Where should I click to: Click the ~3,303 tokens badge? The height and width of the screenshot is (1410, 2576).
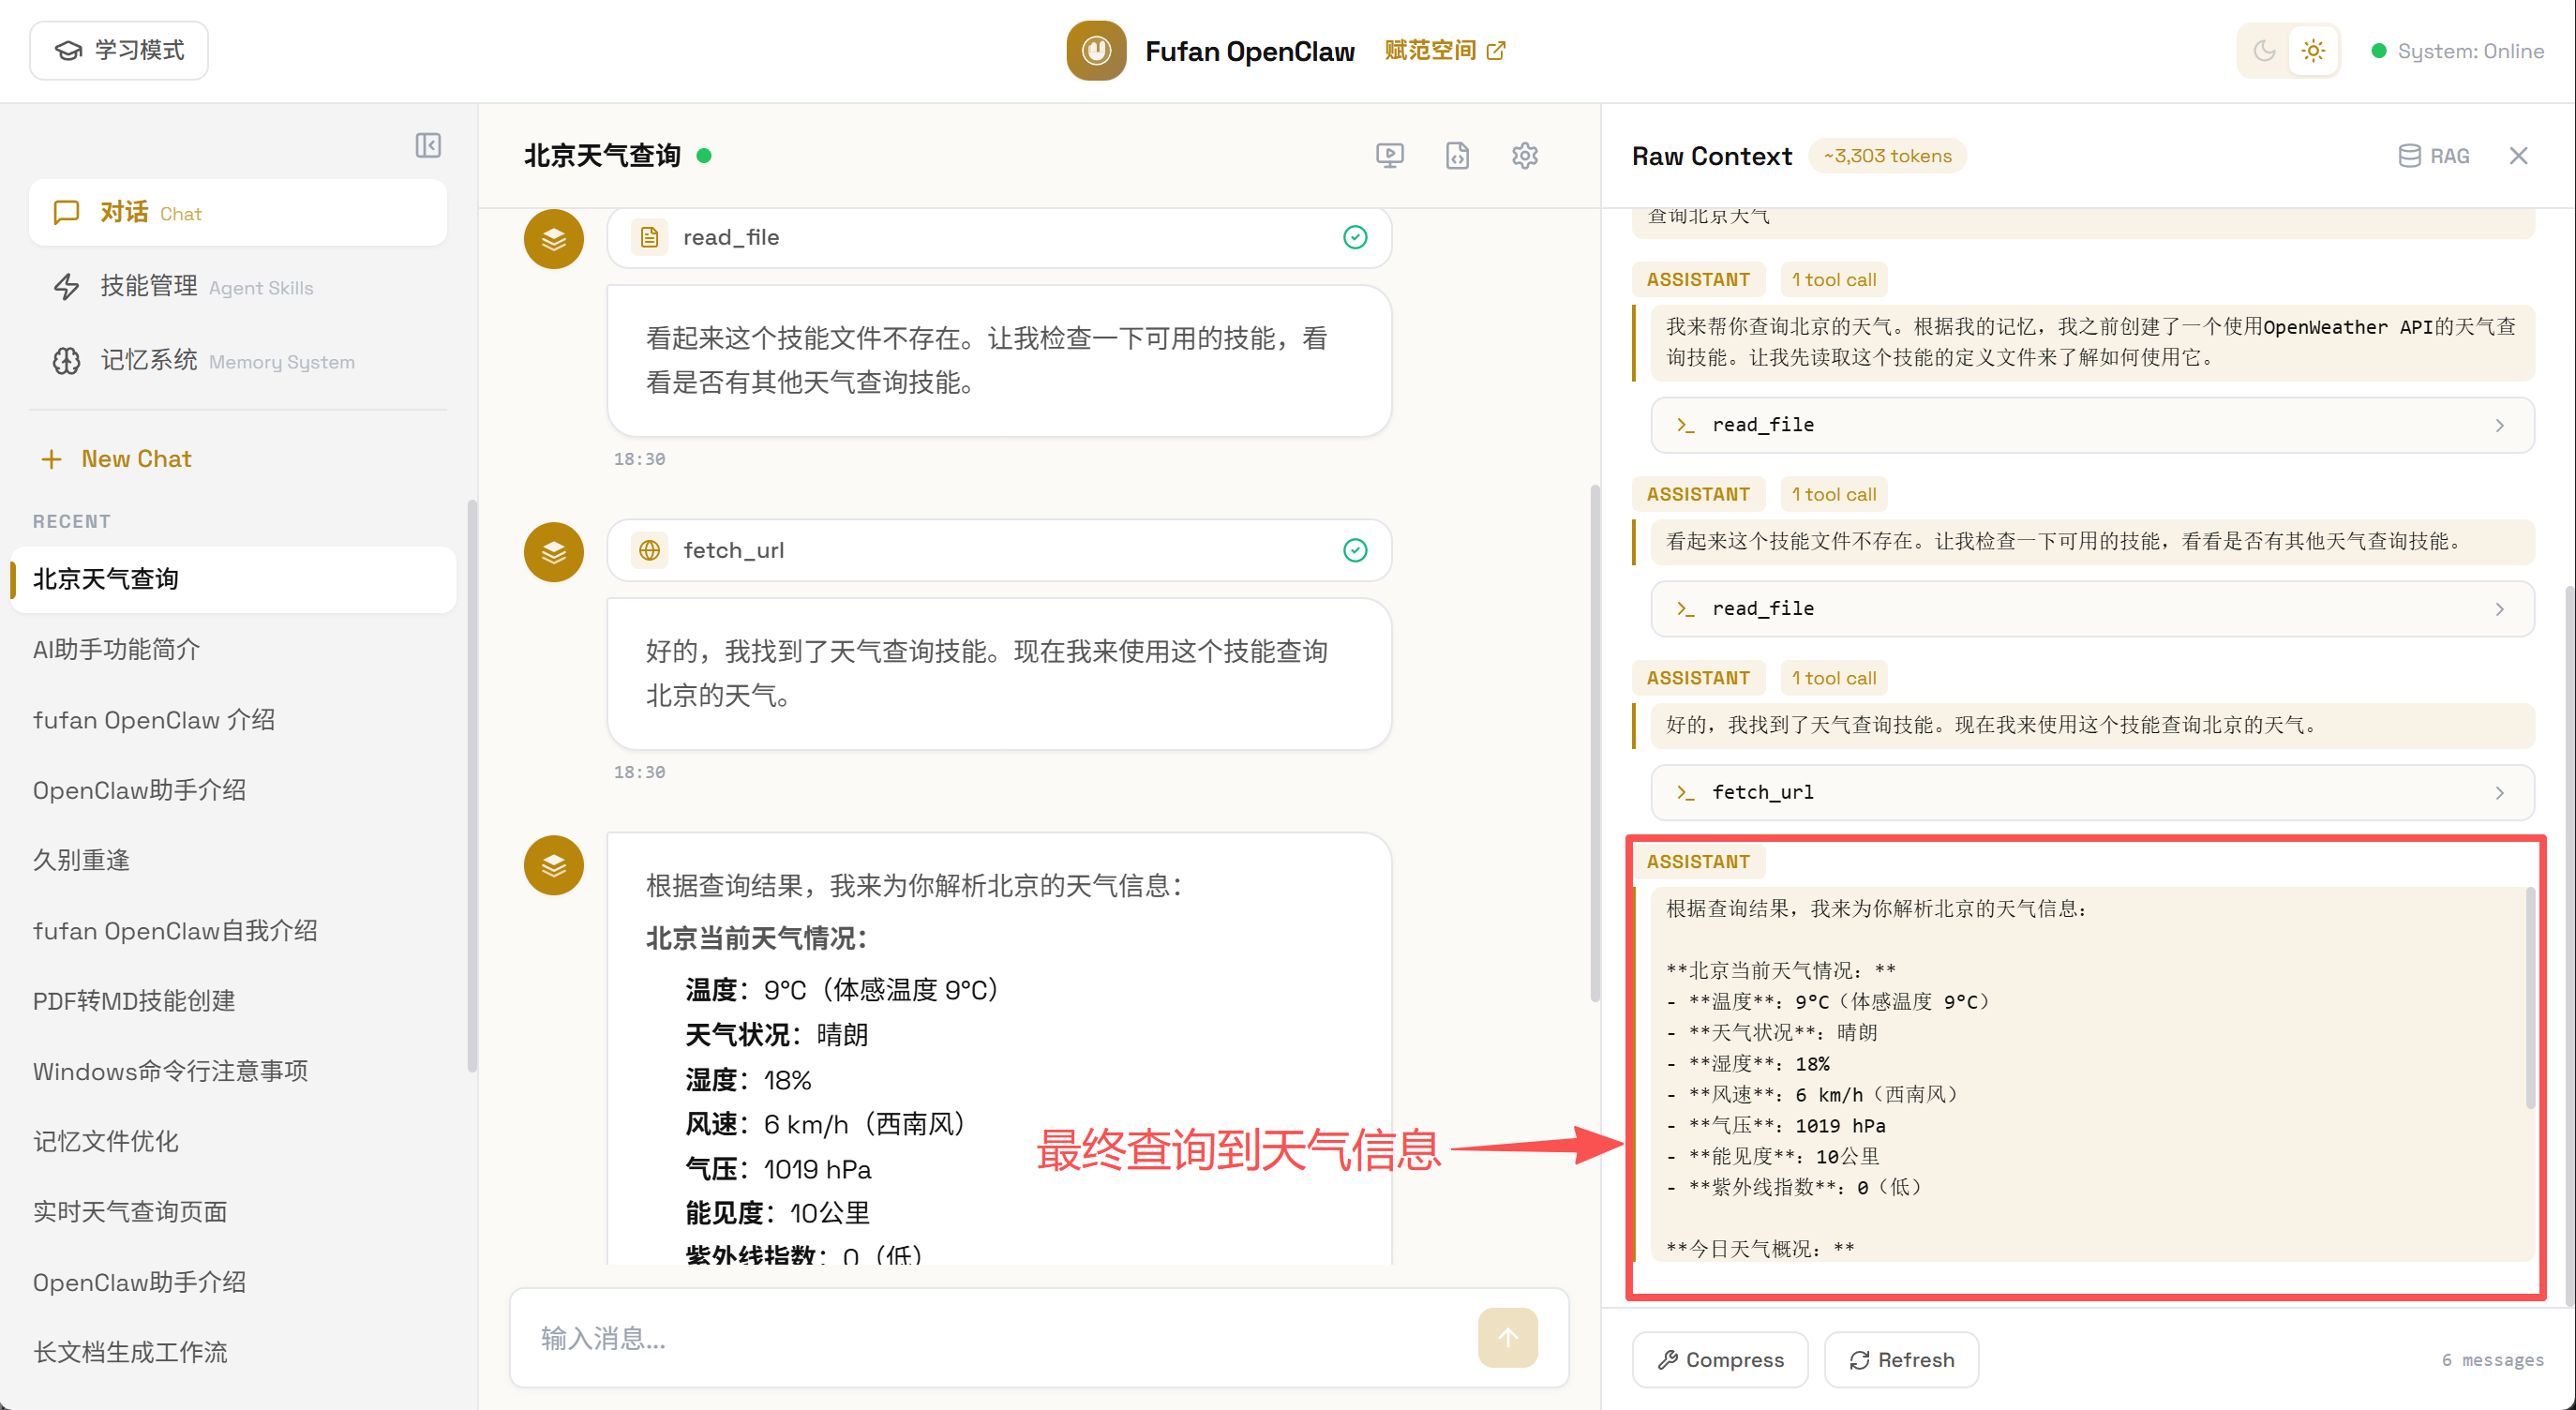click(x=1887, y=155)
